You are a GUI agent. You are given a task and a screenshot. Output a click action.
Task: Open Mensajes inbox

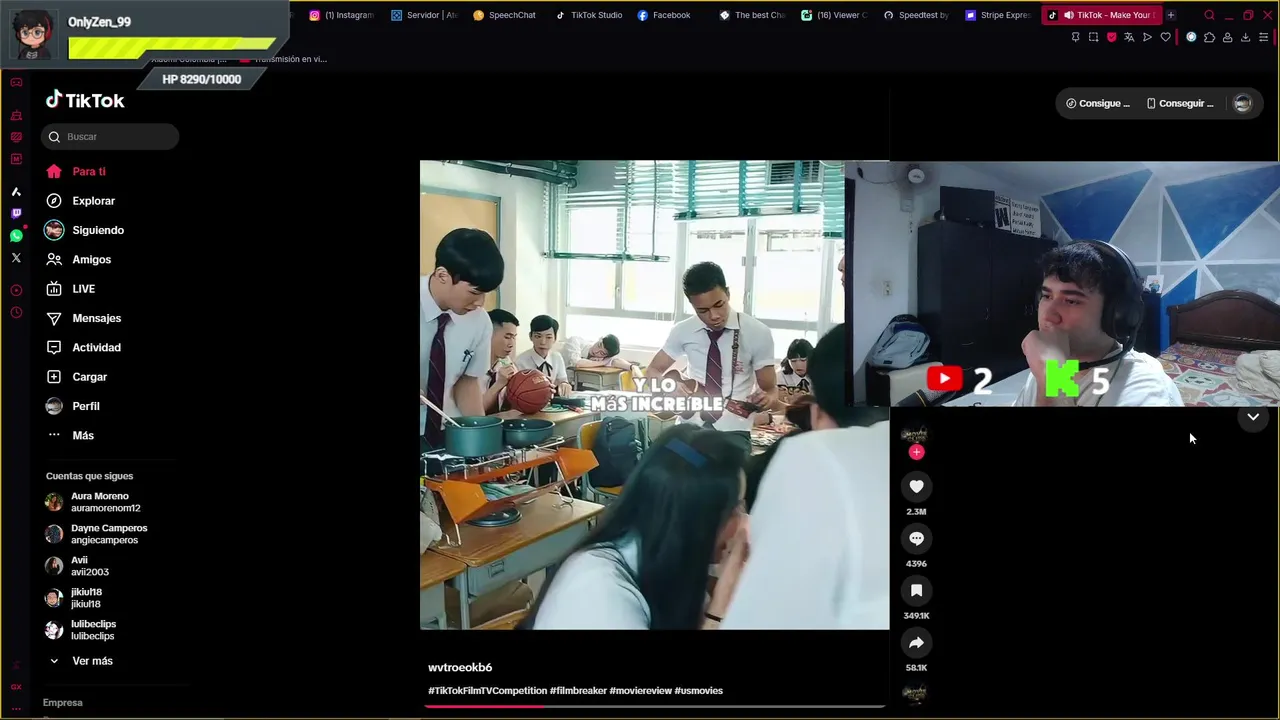(84, 318)
